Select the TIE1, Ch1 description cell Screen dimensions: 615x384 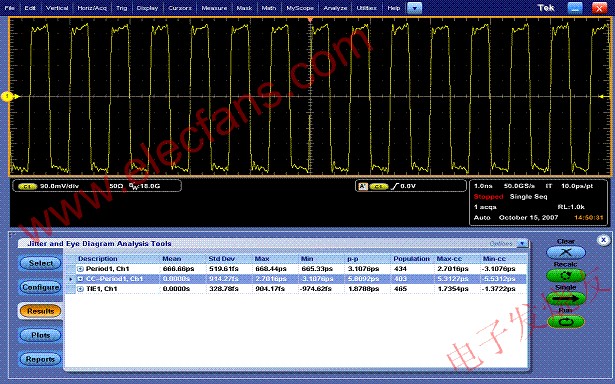(x=102, y=289)
